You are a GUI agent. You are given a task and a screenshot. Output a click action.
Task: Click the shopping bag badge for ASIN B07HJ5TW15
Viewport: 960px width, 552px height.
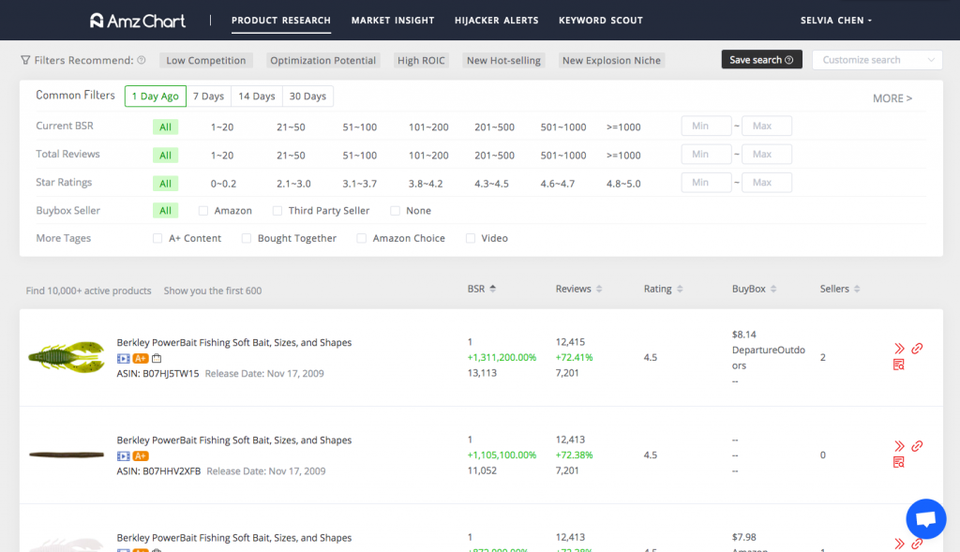click(157, 359)
